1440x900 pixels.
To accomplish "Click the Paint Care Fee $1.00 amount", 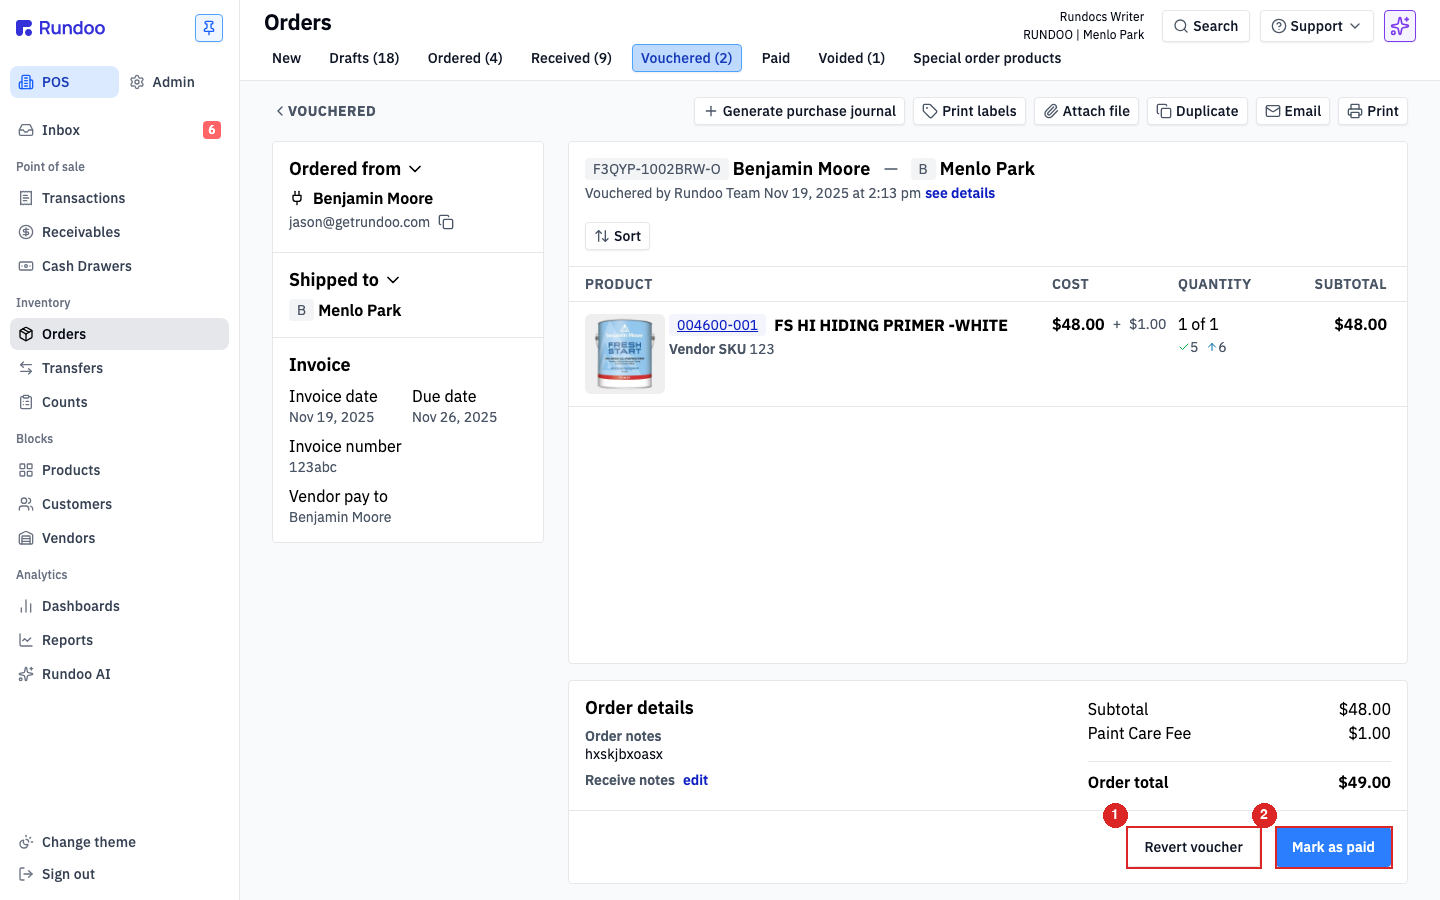I will pos(1369,733).
